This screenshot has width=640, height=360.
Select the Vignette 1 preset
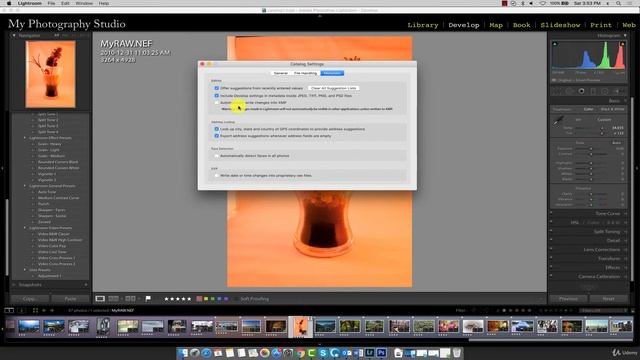click(47, 174)
